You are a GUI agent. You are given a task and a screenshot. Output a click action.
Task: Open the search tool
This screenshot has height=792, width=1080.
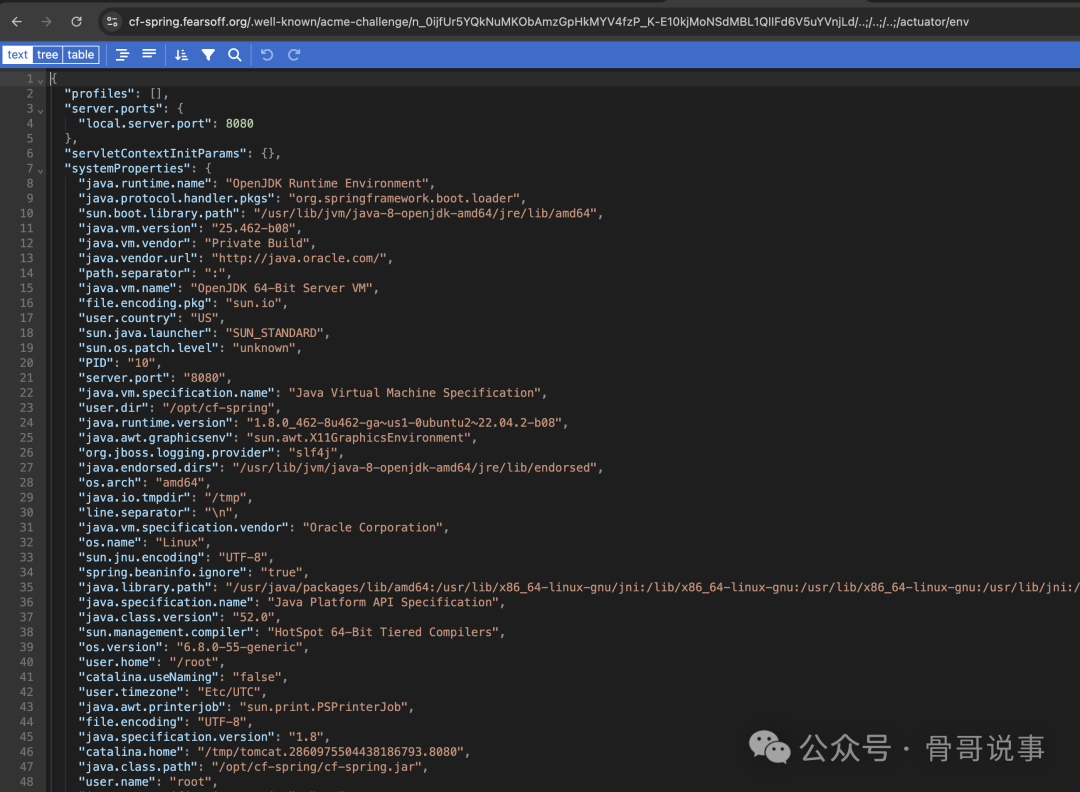pyautogui.click(x=234, y=55)
